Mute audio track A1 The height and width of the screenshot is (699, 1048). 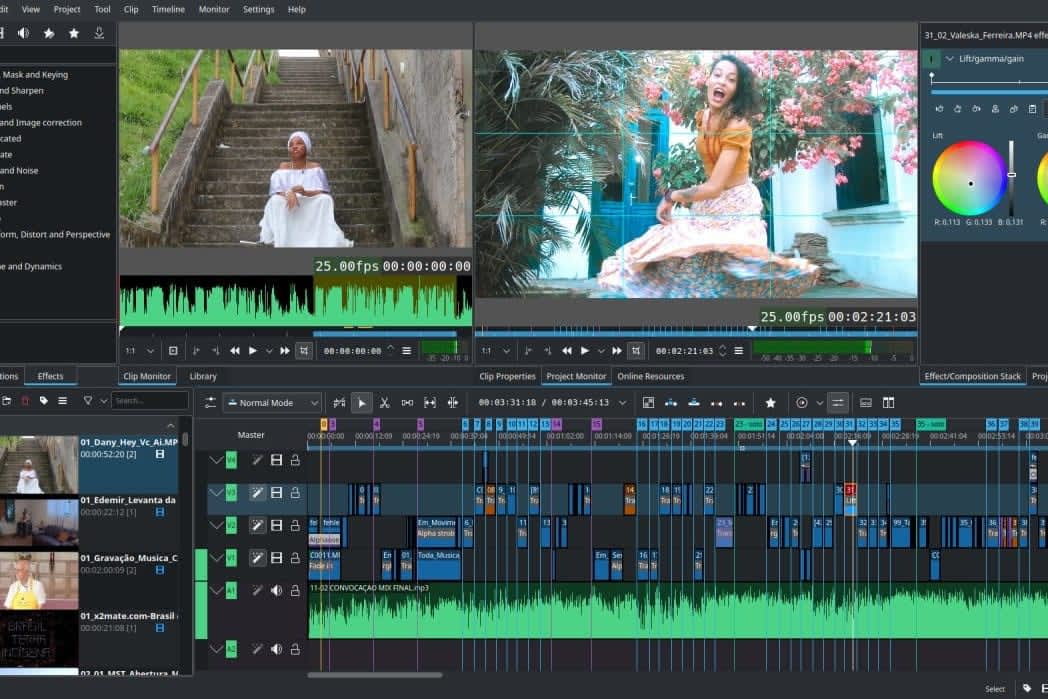click(x=276, y=591)
